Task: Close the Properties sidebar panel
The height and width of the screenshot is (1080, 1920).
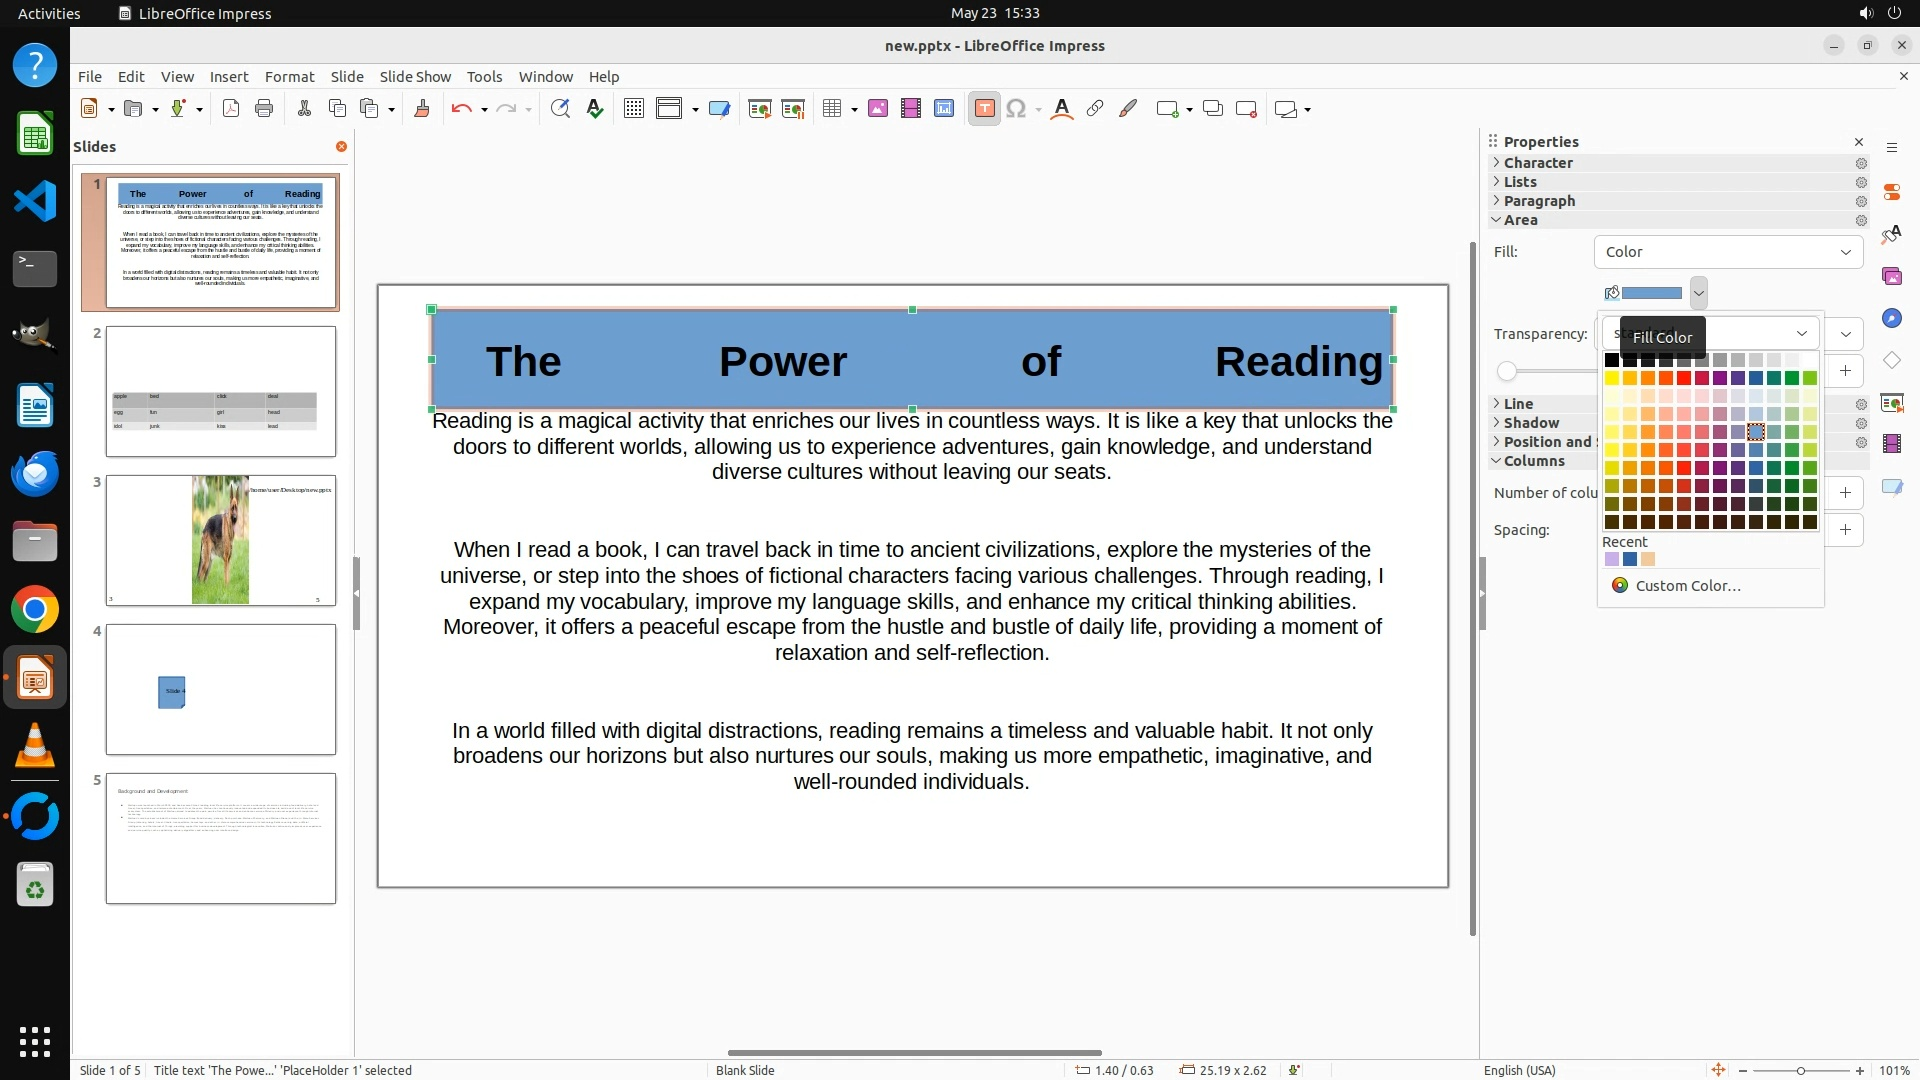Action: point(1859,142)
